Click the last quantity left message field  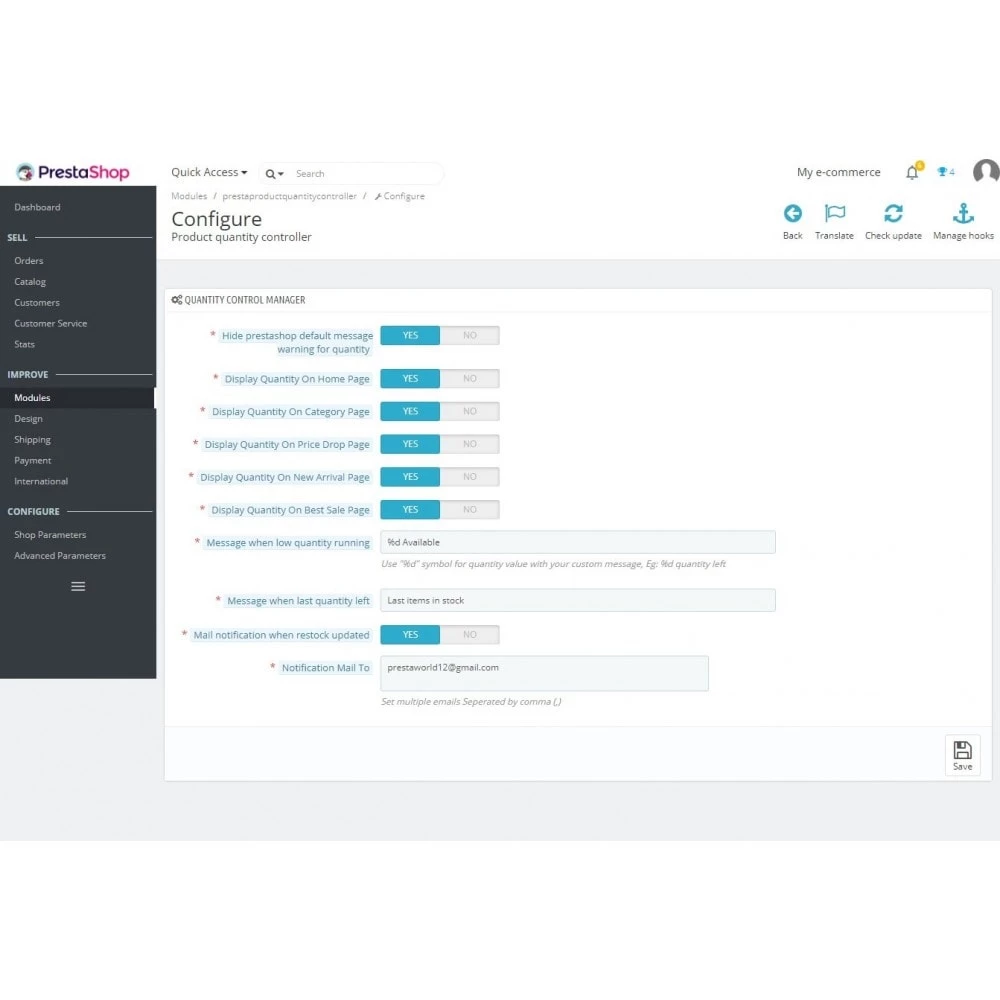point(578,600)
